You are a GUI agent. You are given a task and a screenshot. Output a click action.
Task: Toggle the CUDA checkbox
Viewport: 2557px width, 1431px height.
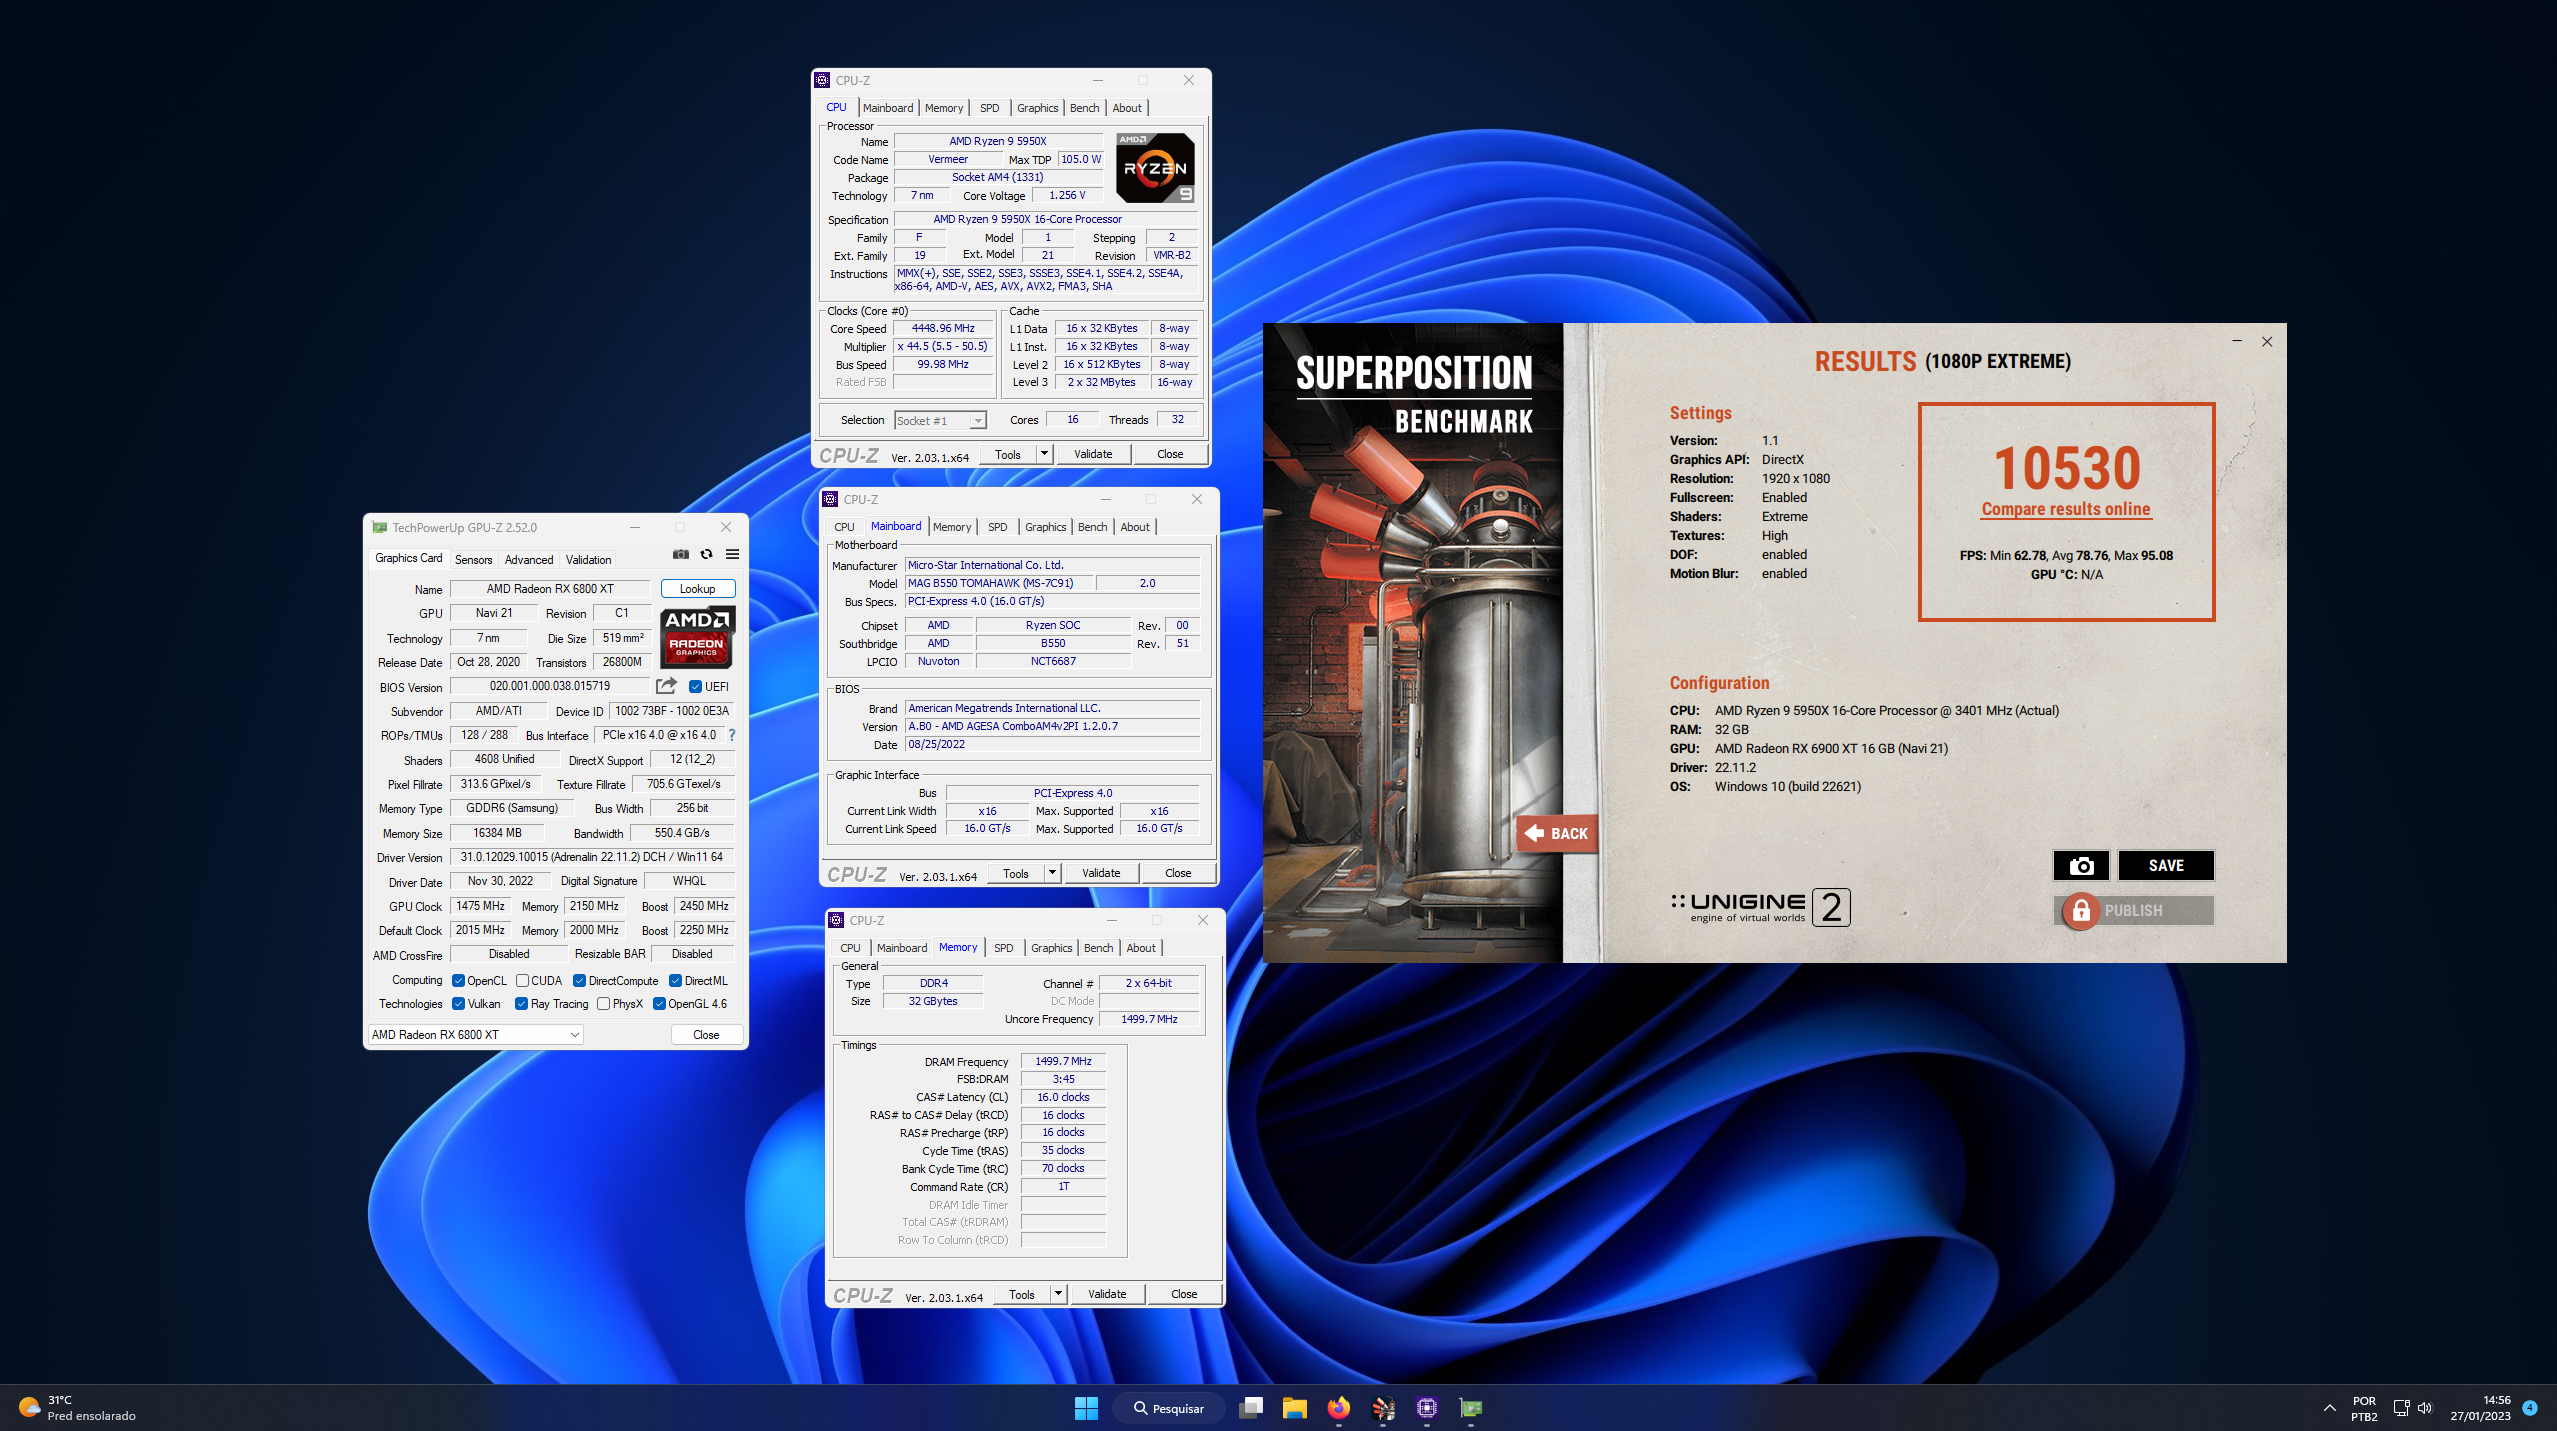(x=522, y=980)
